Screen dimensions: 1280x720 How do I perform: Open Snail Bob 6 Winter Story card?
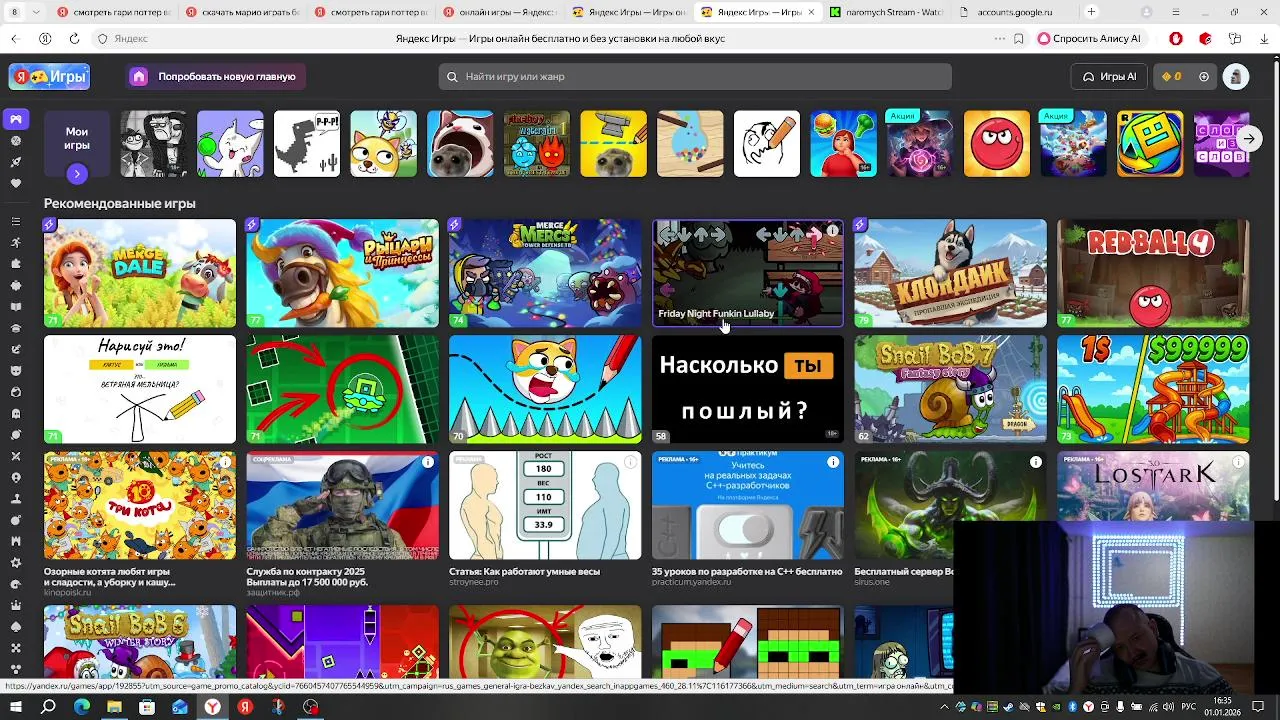coord(140,641)
